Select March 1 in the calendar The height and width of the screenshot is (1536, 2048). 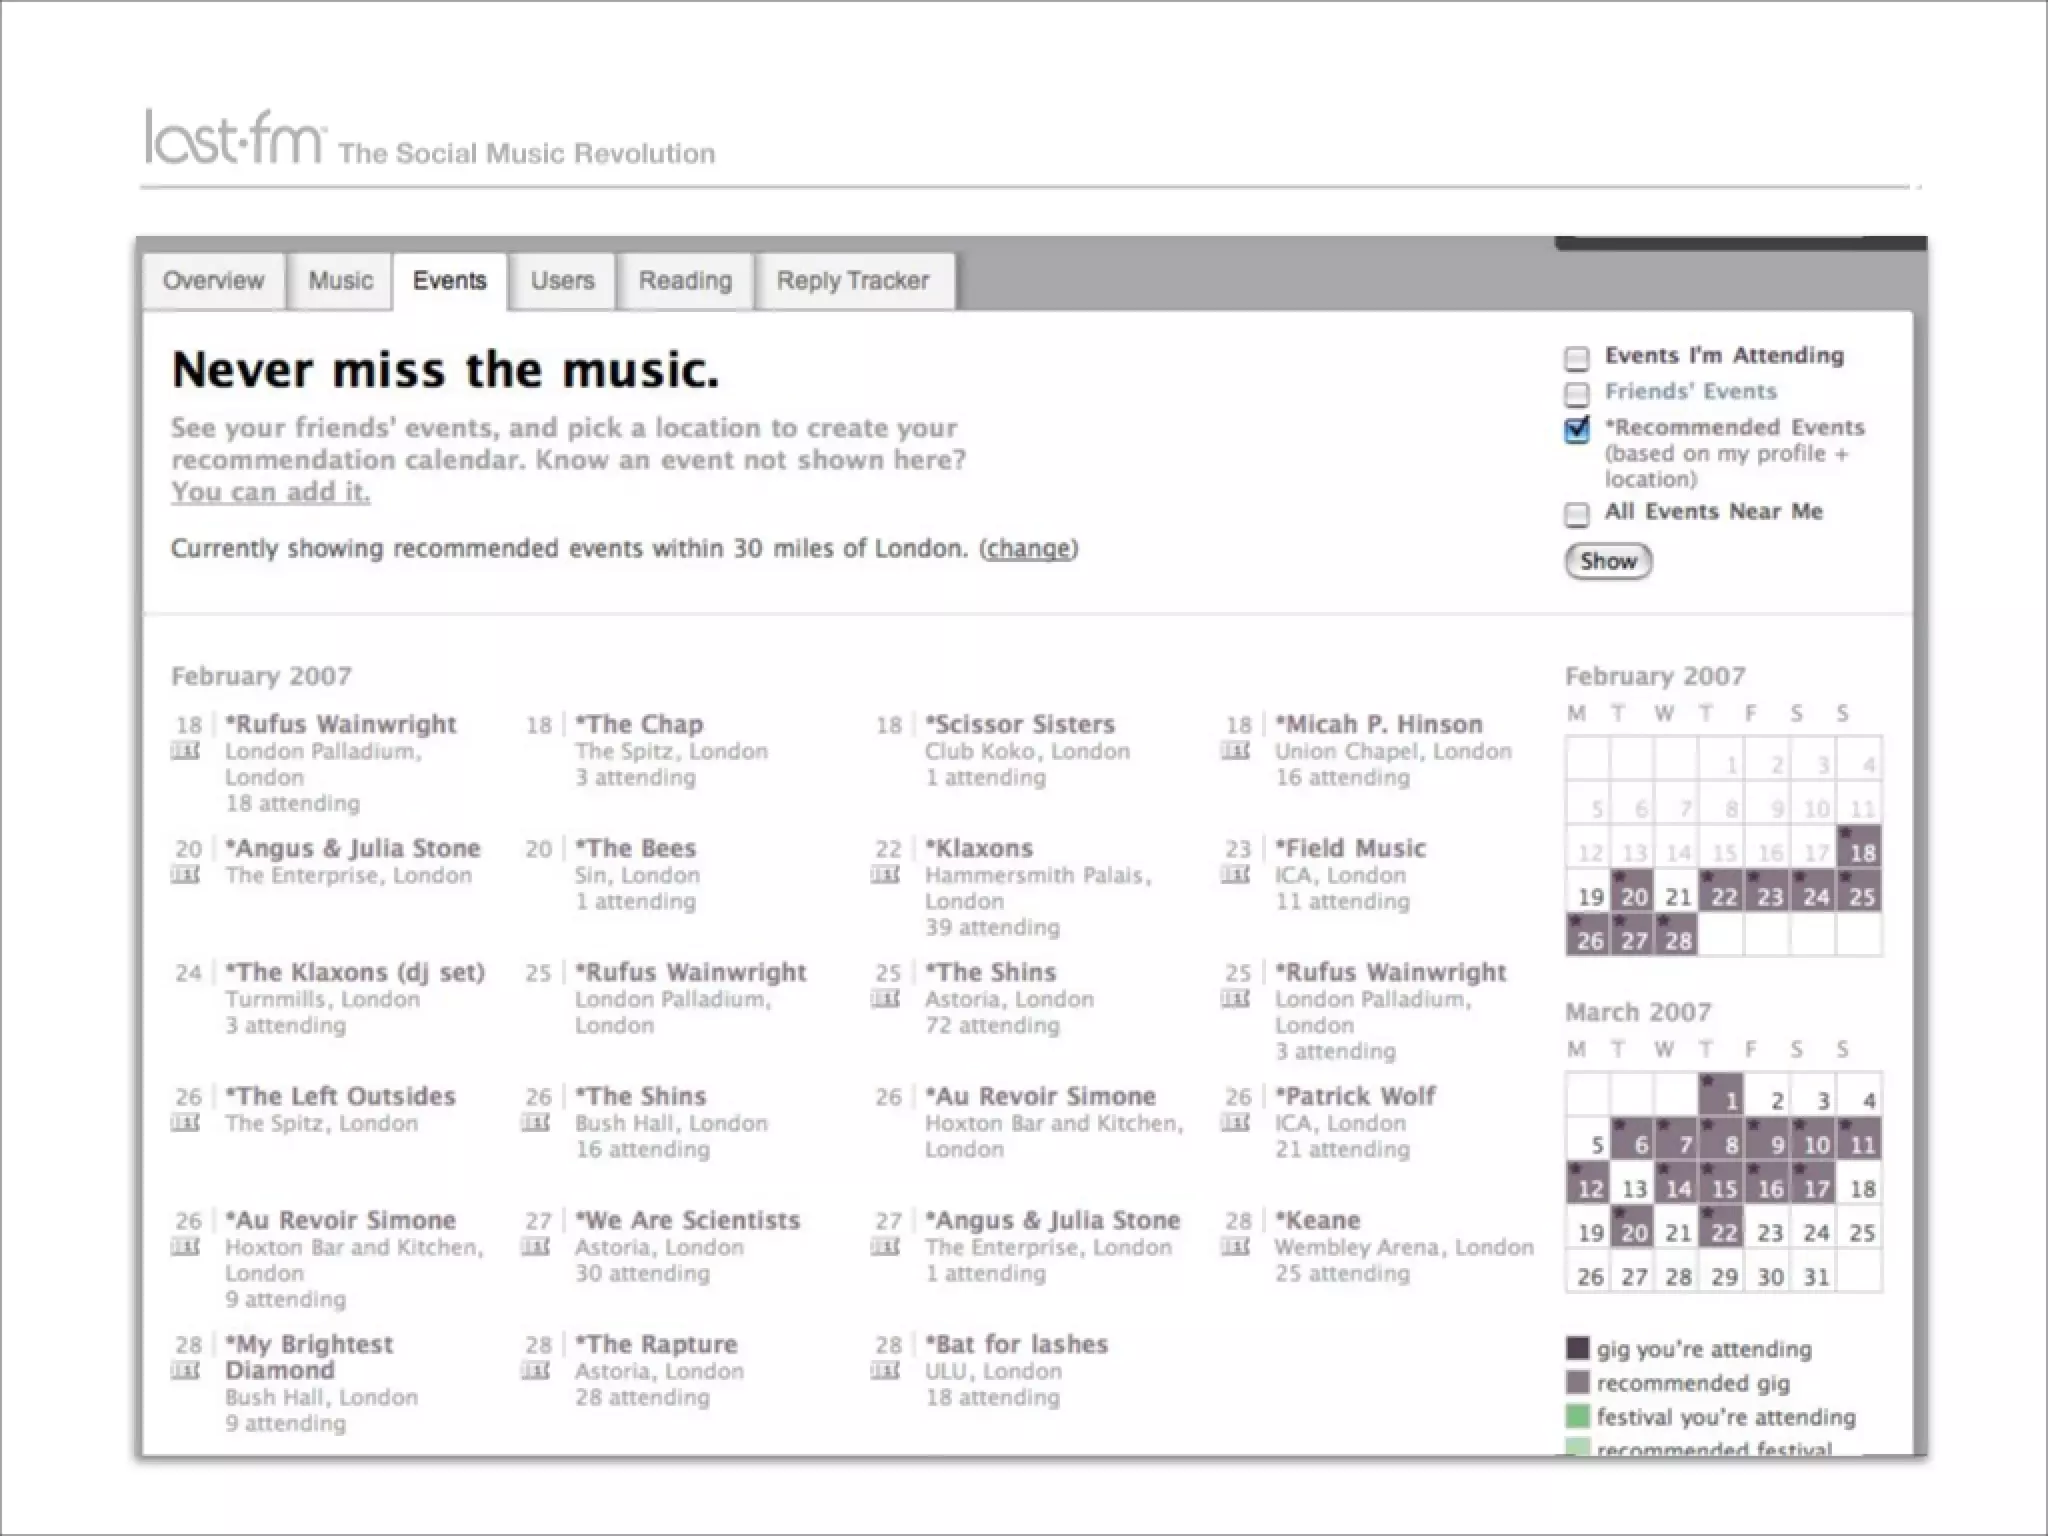1722,1096
